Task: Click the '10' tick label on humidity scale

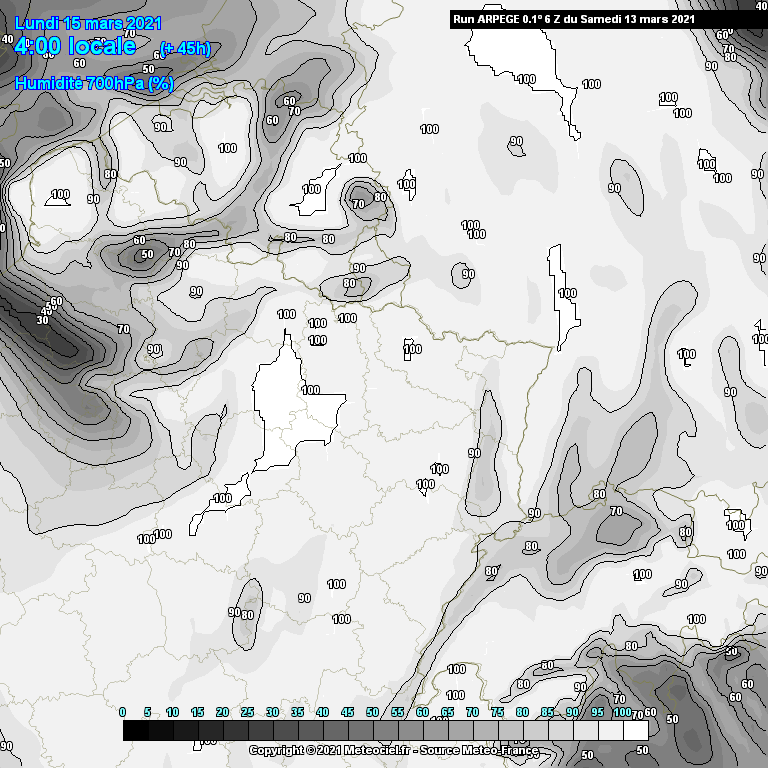Action: [172, 712]
